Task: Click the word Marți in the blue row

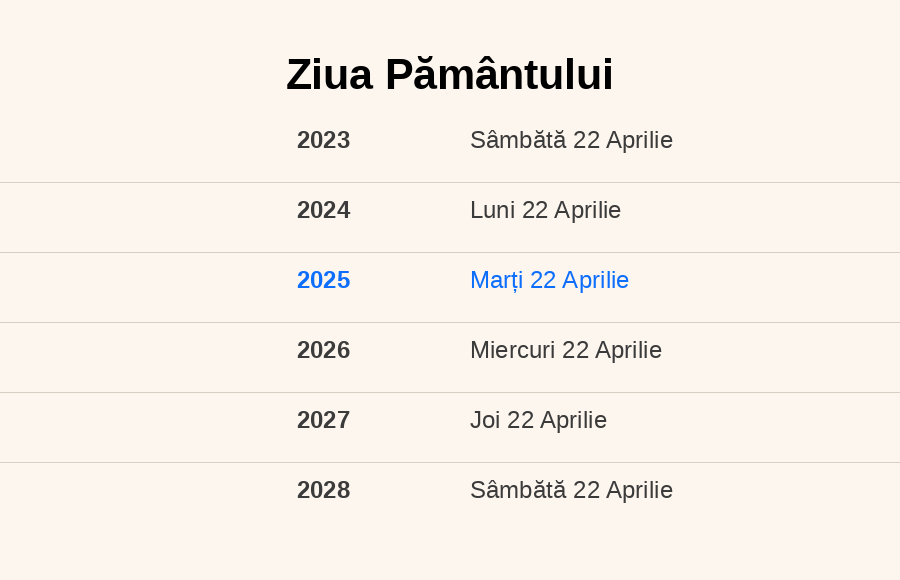Action: 496,281
